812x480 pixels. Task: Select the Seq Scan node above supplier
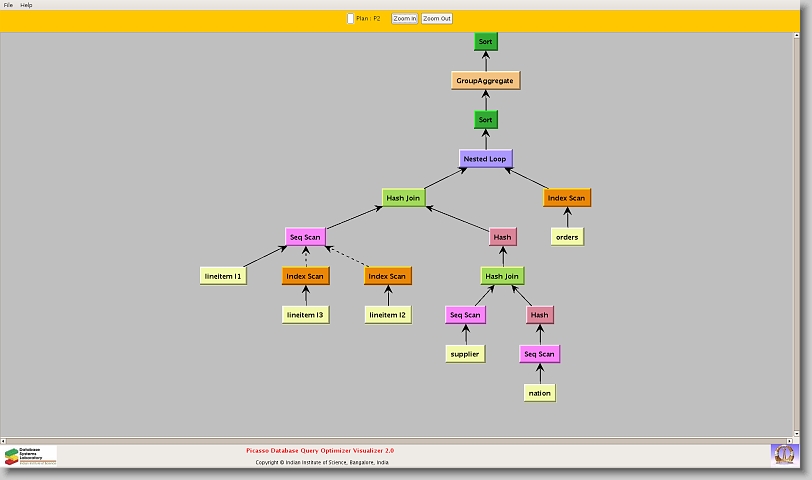point(465,315)
